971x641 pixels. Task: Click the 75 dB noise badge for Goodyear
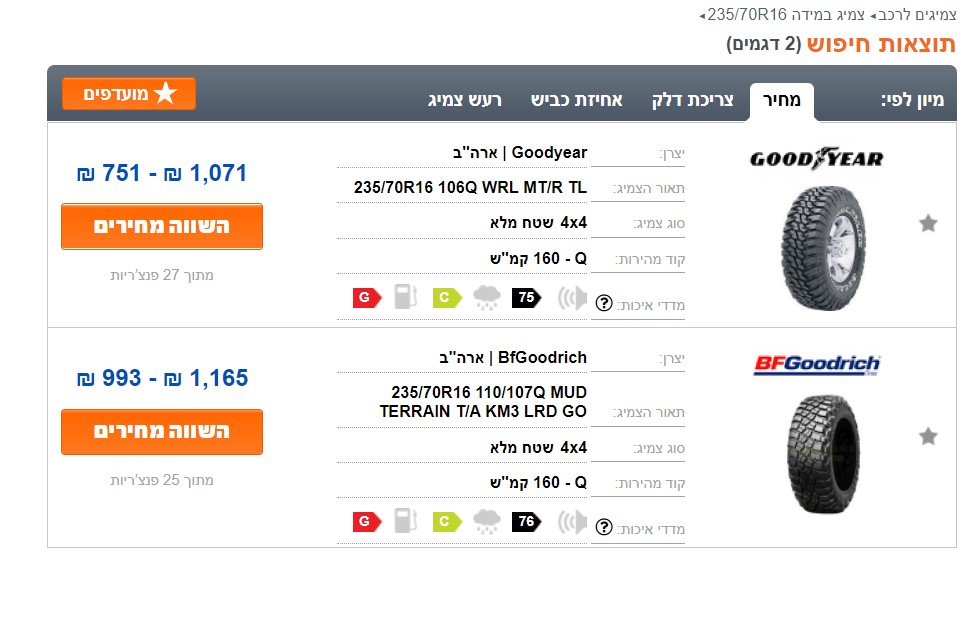point(526,297)
